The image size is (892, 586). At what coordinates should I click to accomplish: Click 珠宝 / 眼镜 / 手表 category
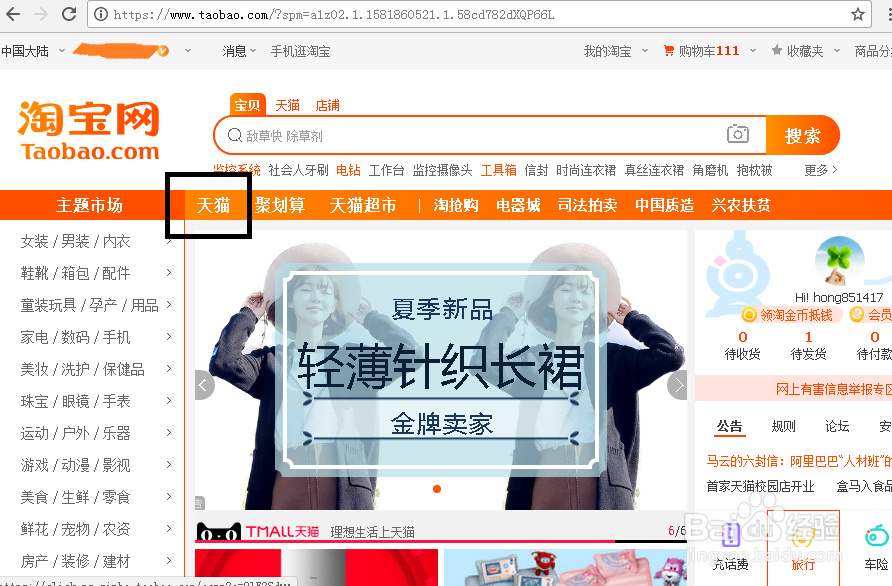[76, 401]
